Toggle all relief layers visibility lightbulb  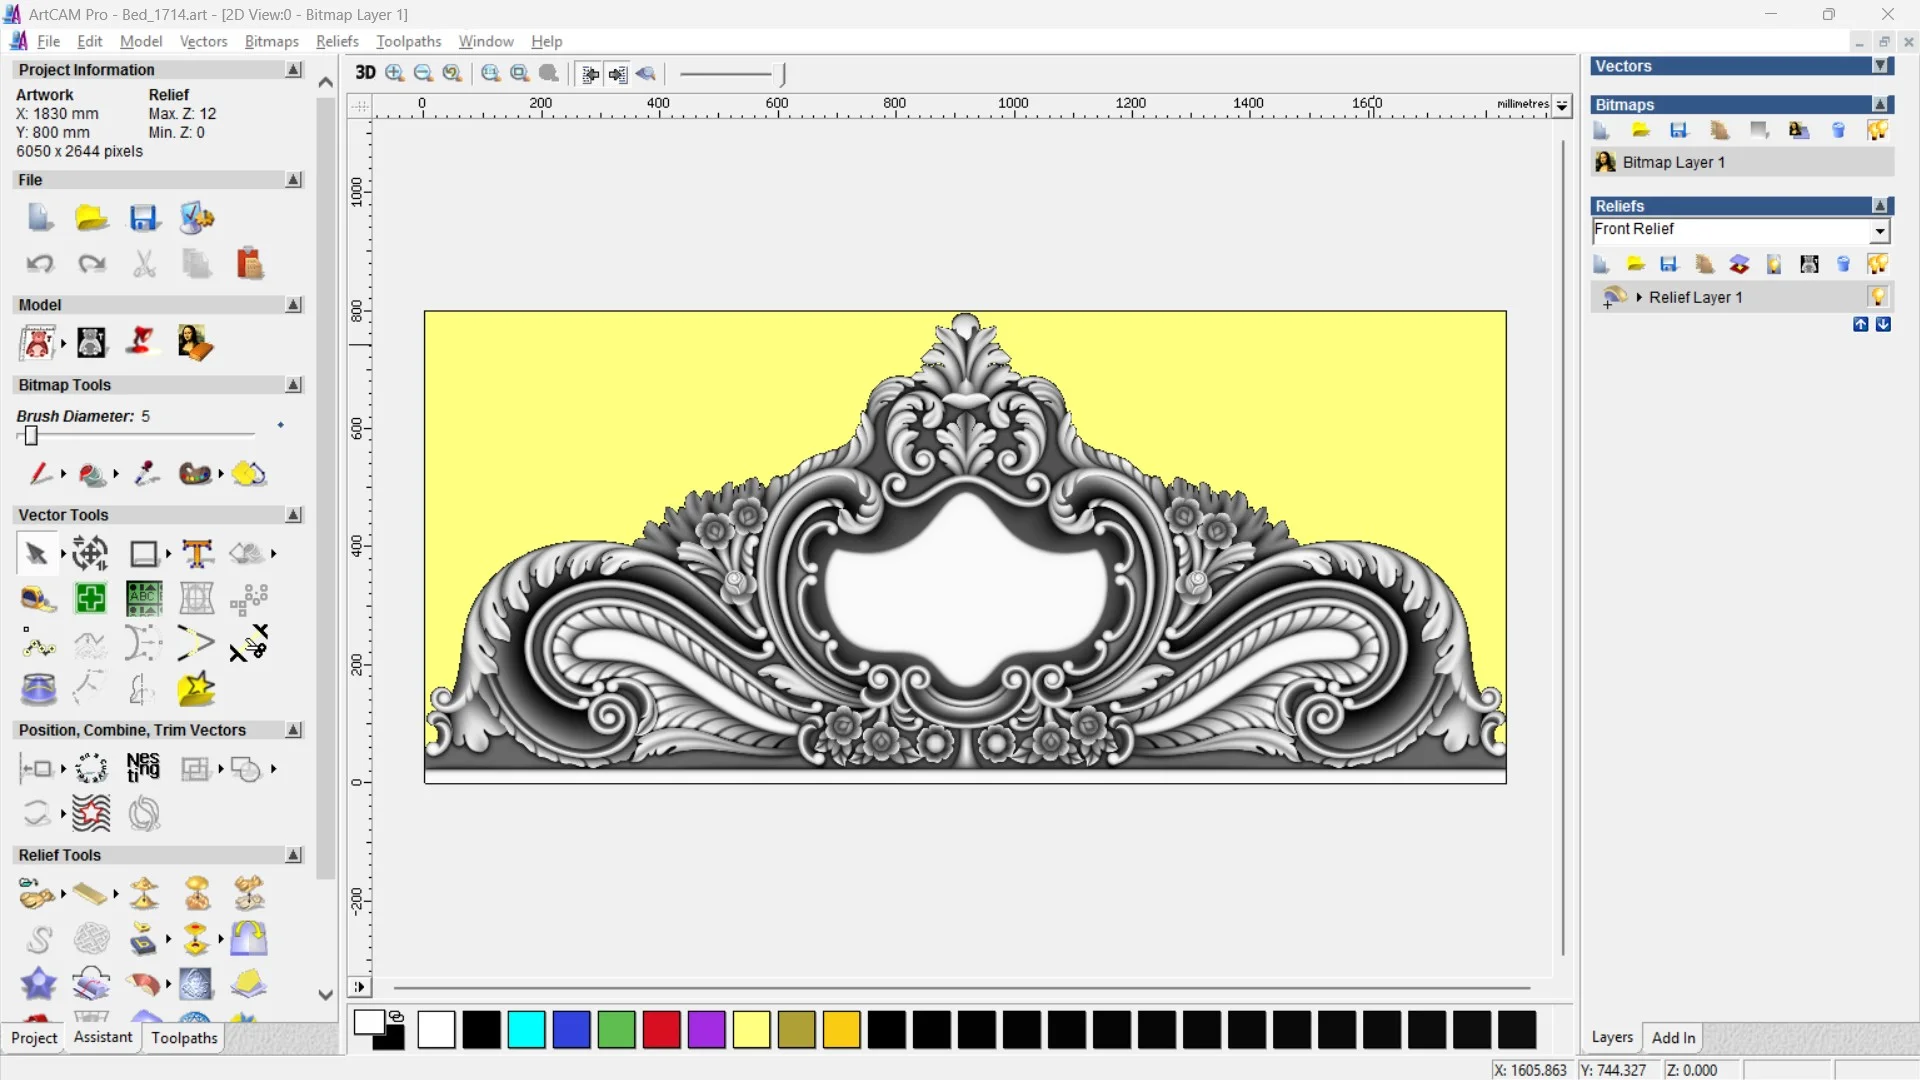[x=1877, y=264]
